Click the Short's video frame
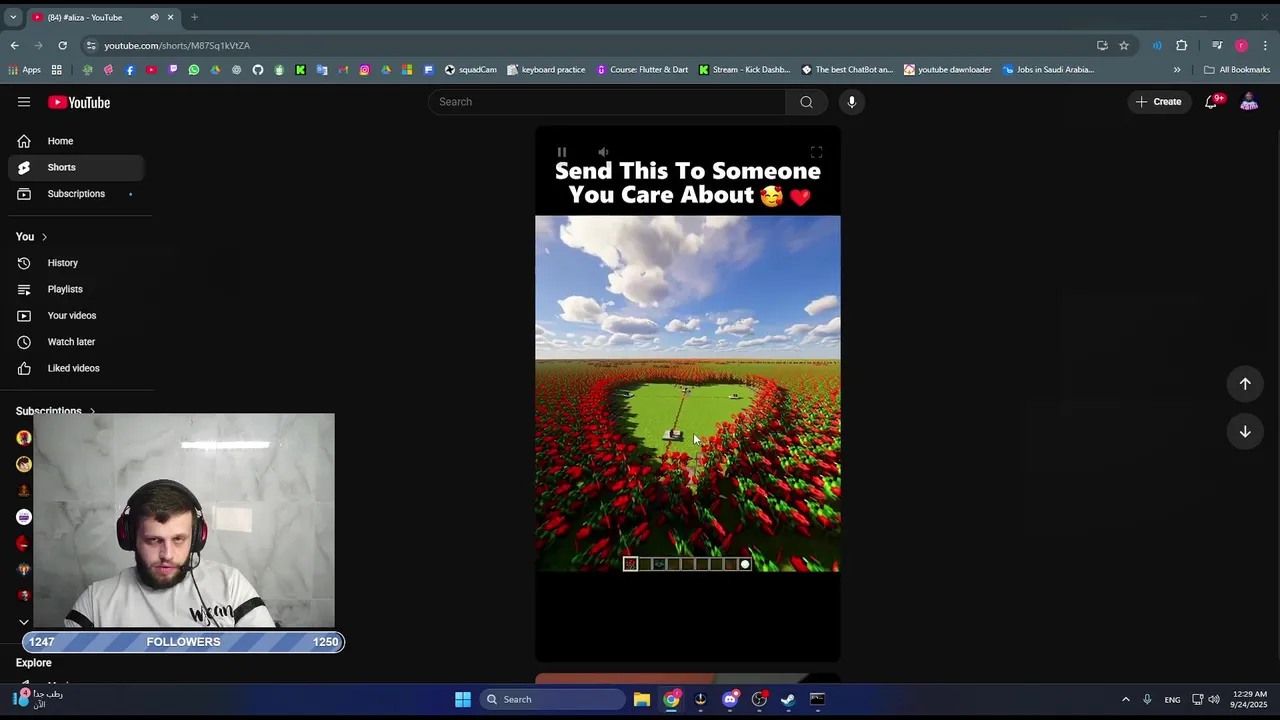 (x=688, y=394)
